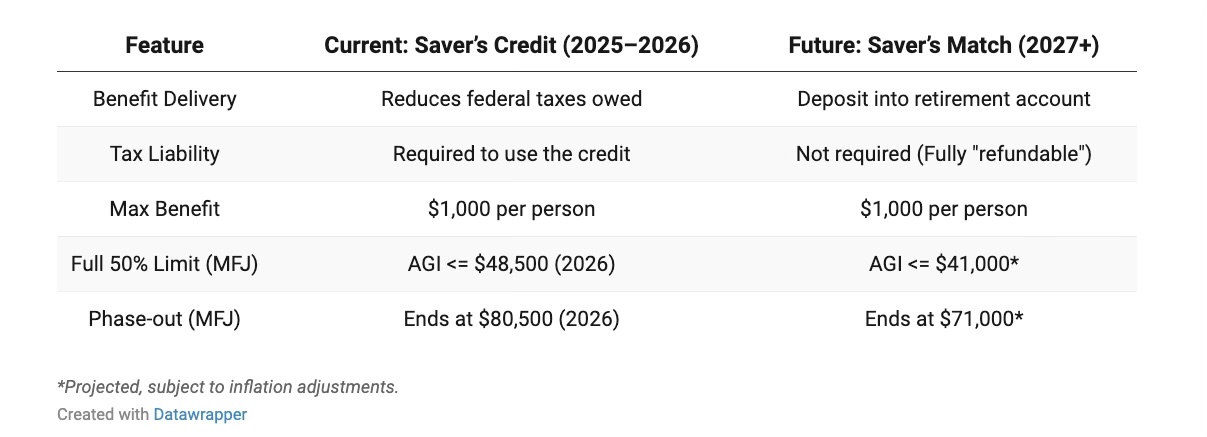
Task: Select $1,000 per person under Saver's Match
Action: pos(943,209)
